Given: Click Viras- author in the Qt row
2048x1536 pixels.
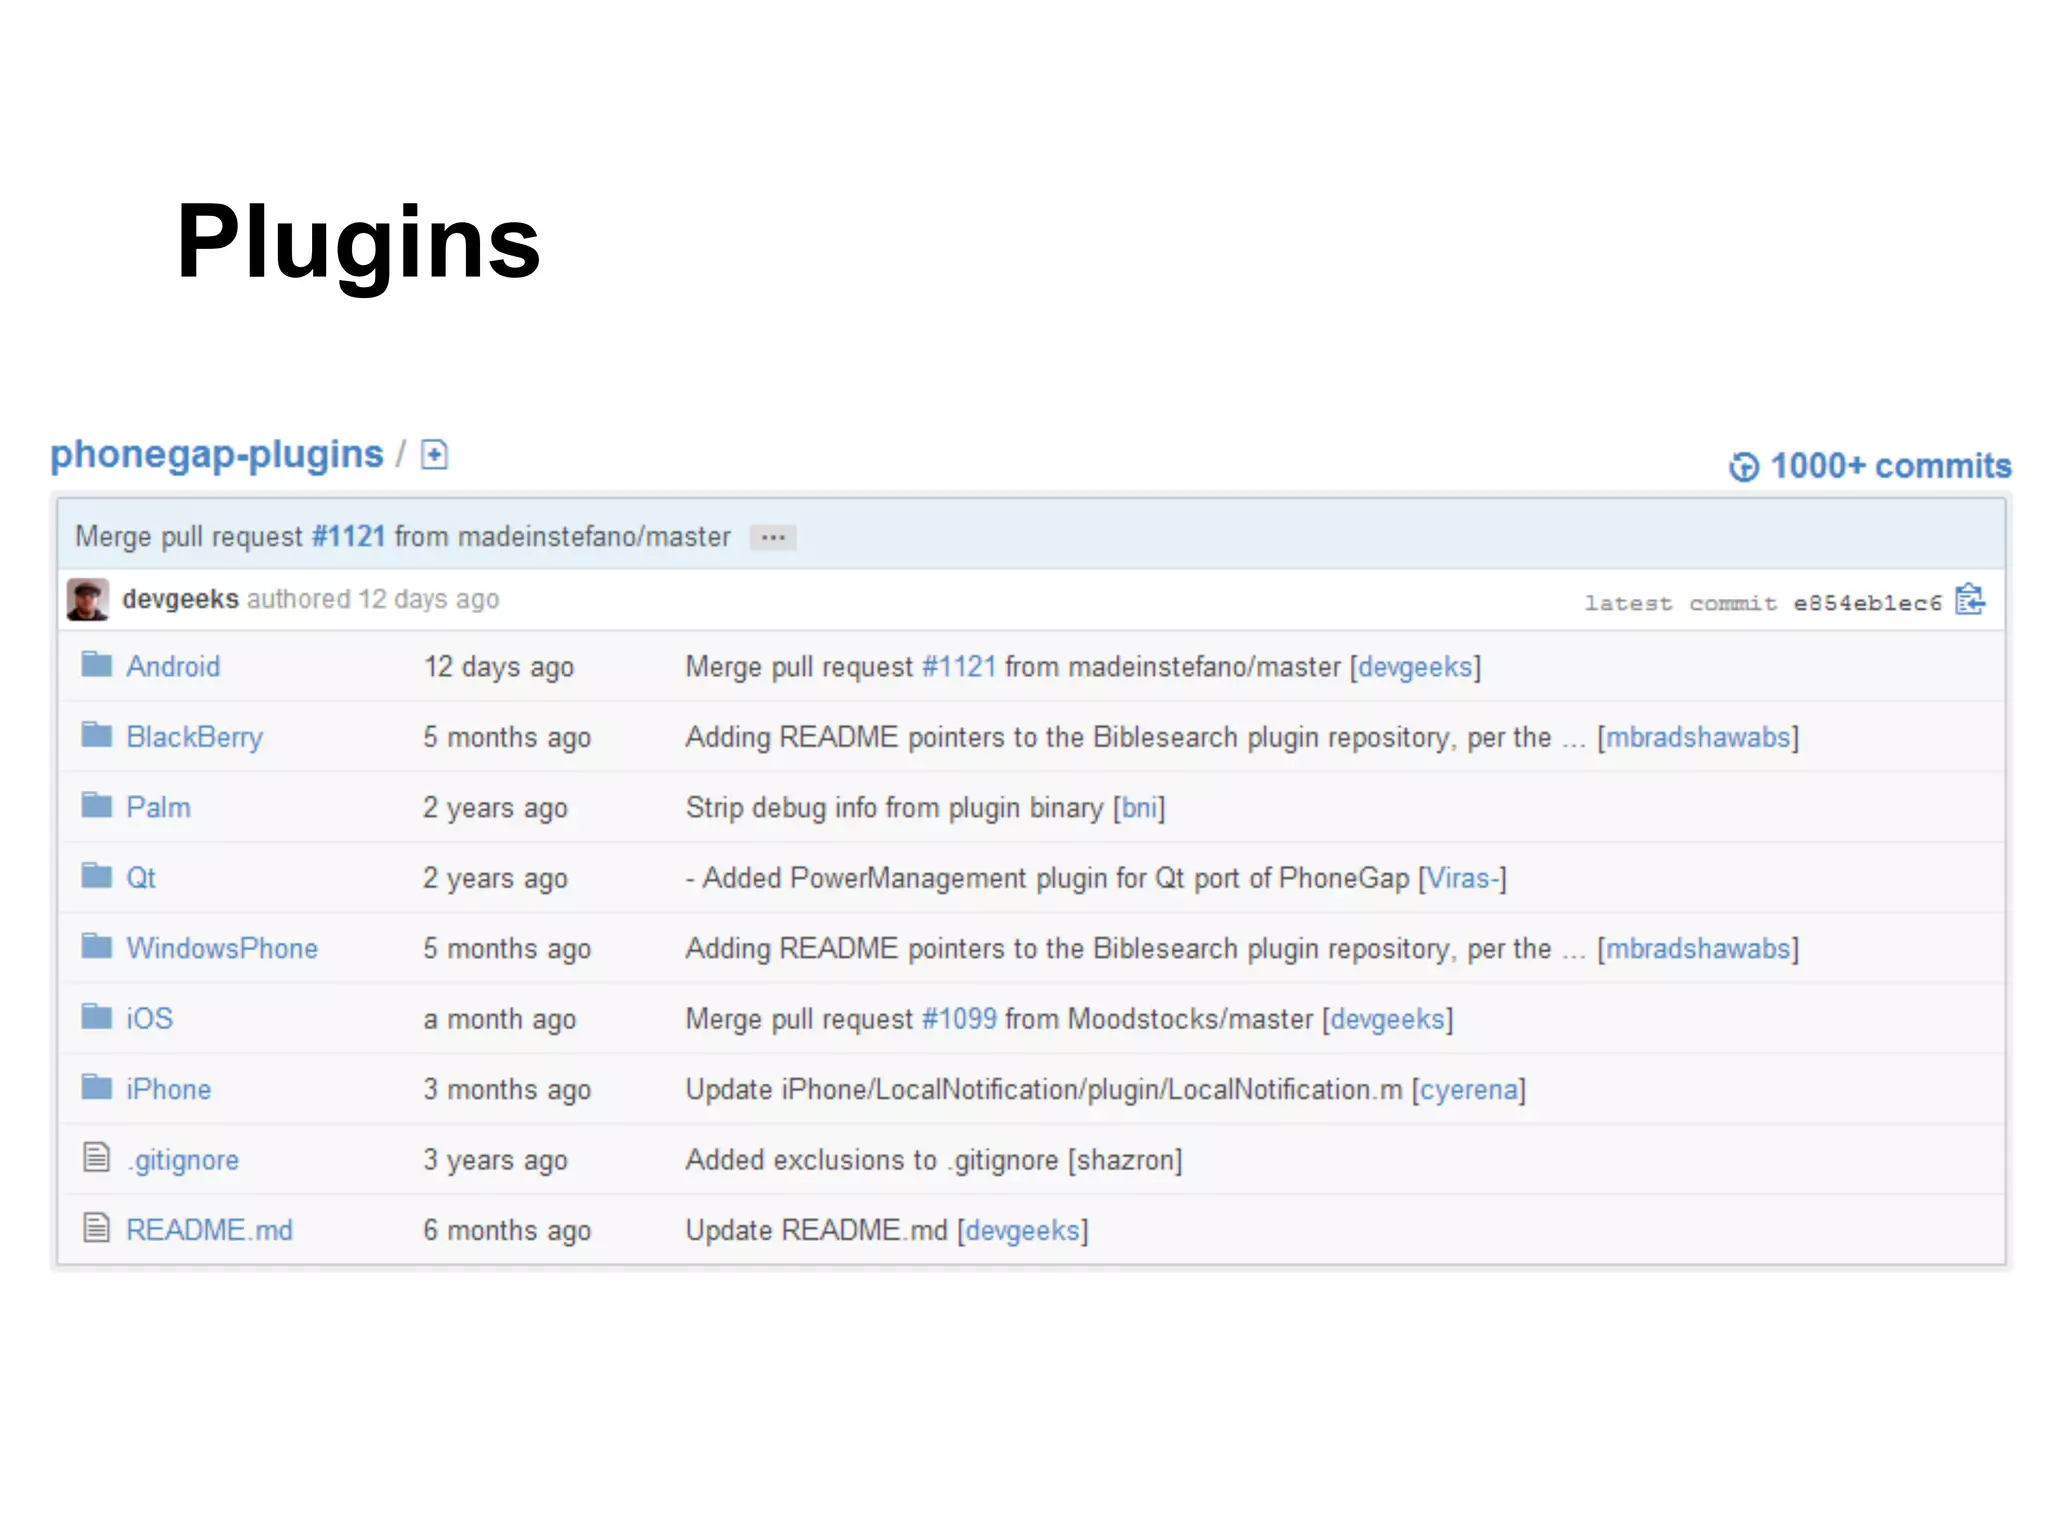Looking at the screenshot, I should point(1463,878).
